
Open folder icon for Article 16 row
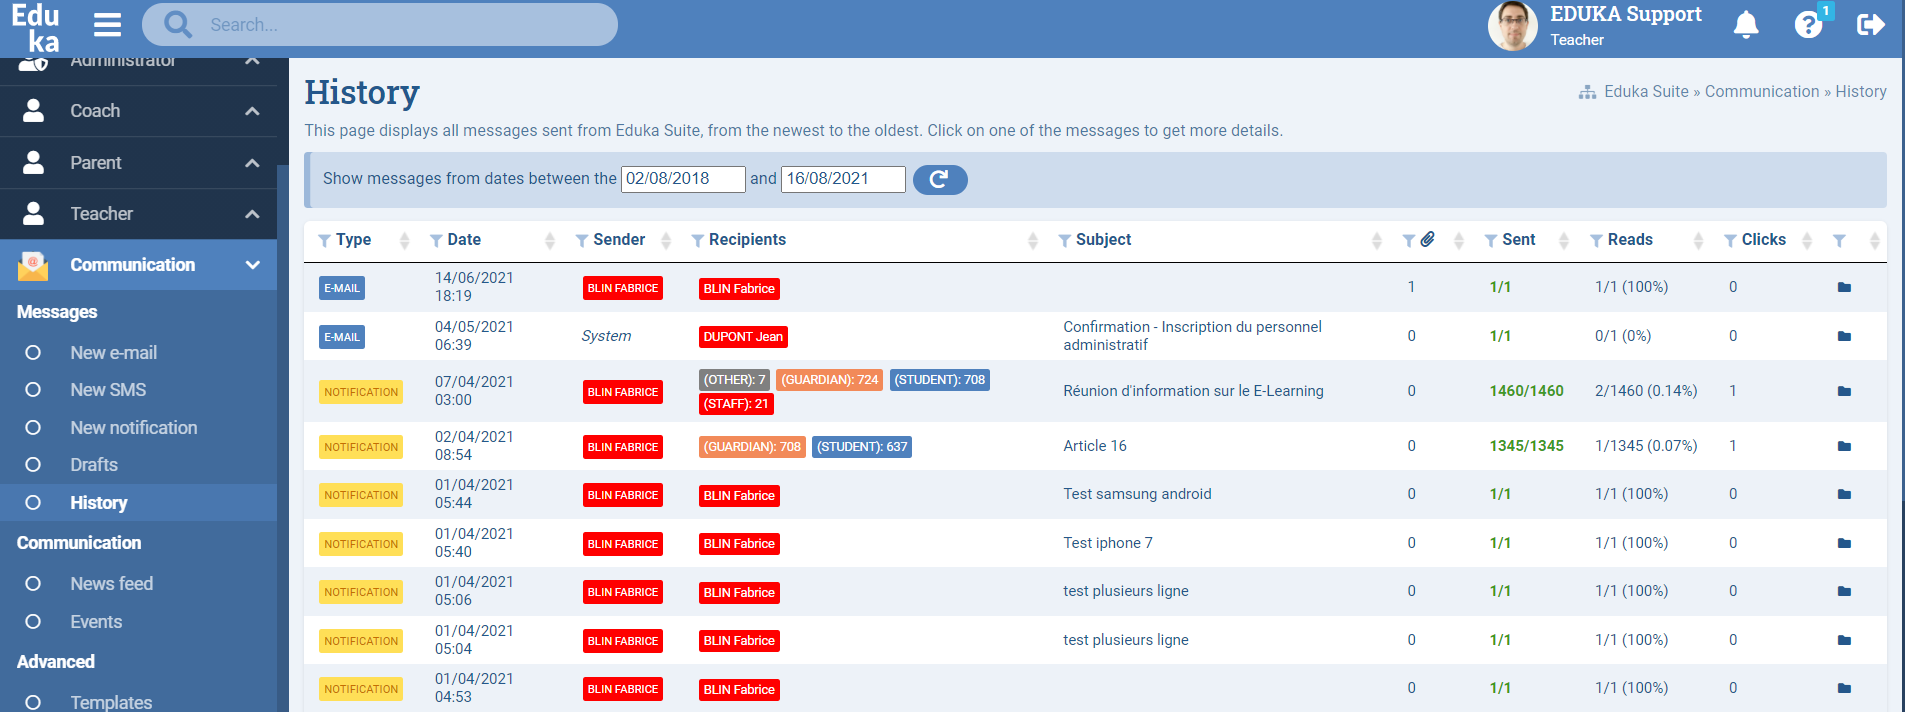(1844, 447)
